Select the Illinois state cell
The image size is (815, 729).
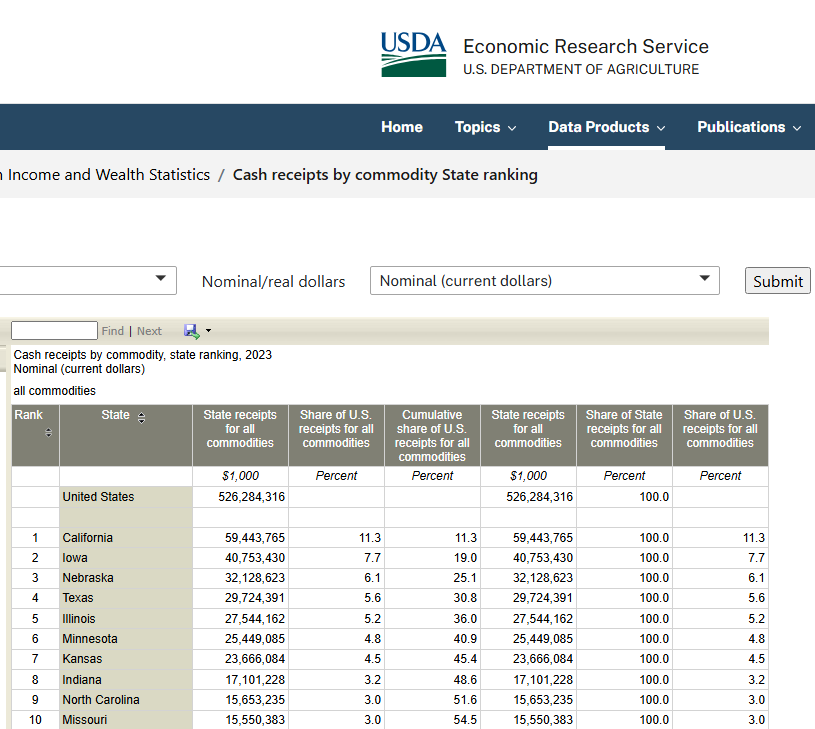(x=126, y=618)
